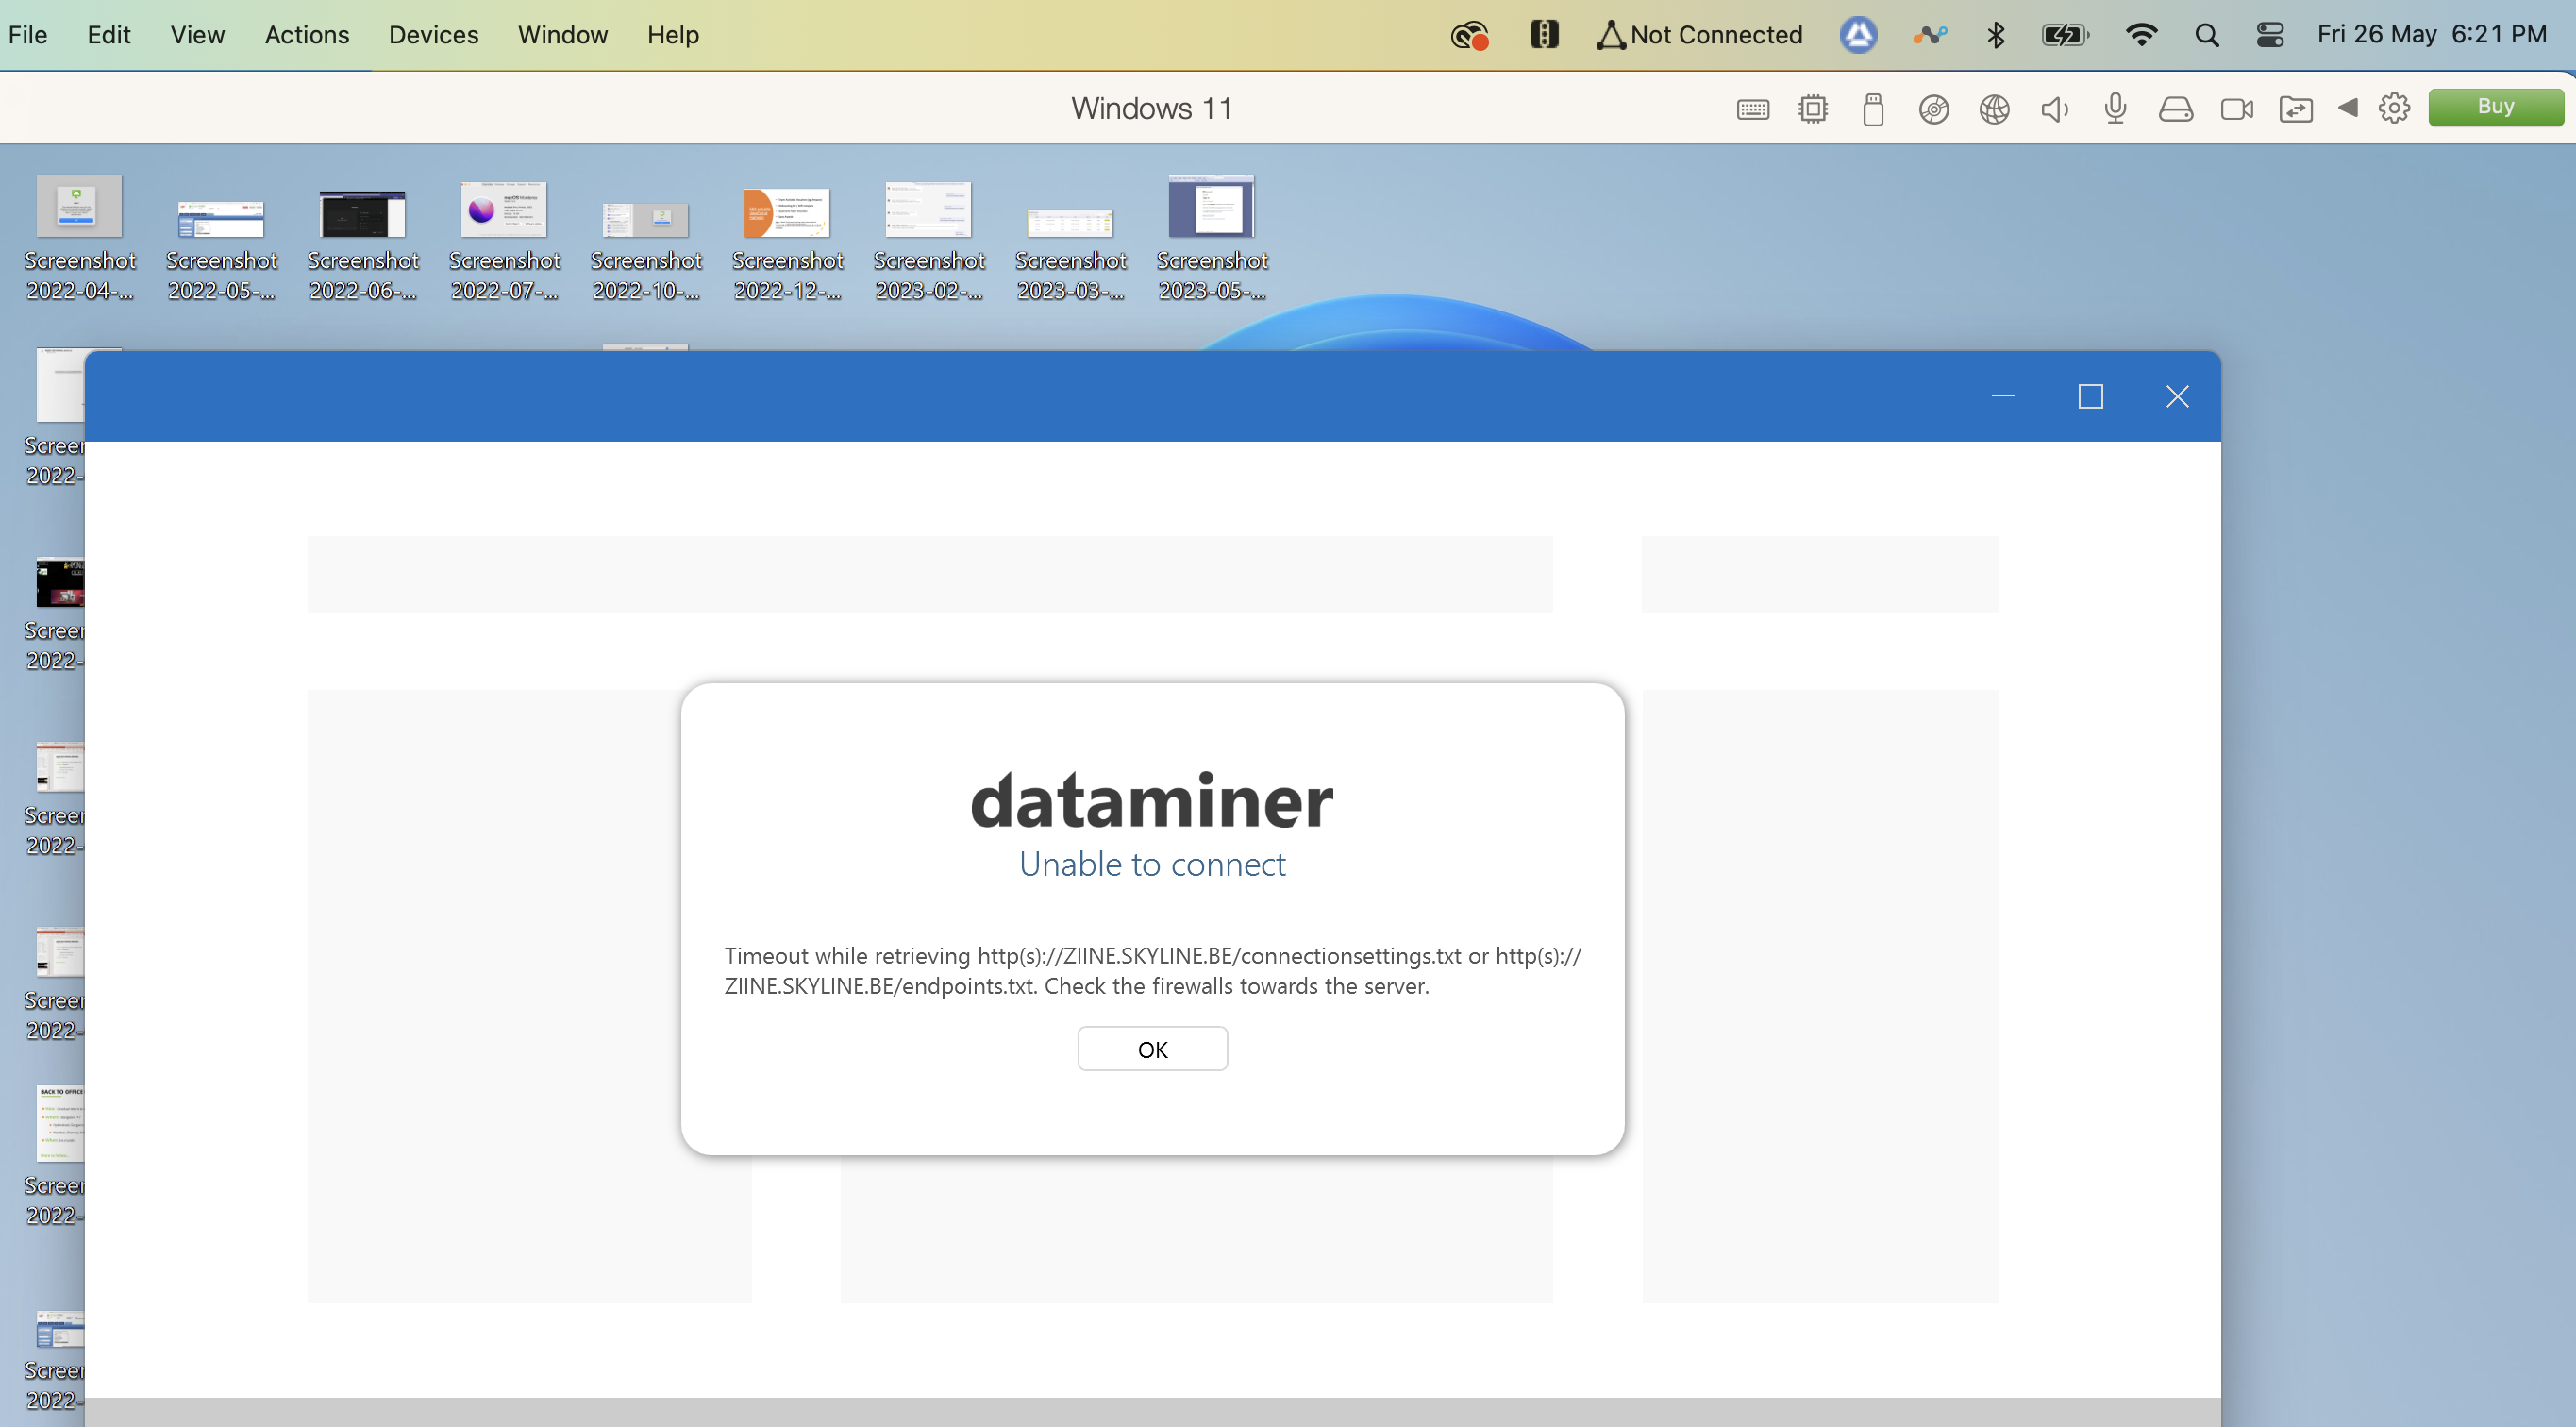The width and height of the screenshot is (2576, 1427).
Task: Open the View menu
Action: point(197,35)
